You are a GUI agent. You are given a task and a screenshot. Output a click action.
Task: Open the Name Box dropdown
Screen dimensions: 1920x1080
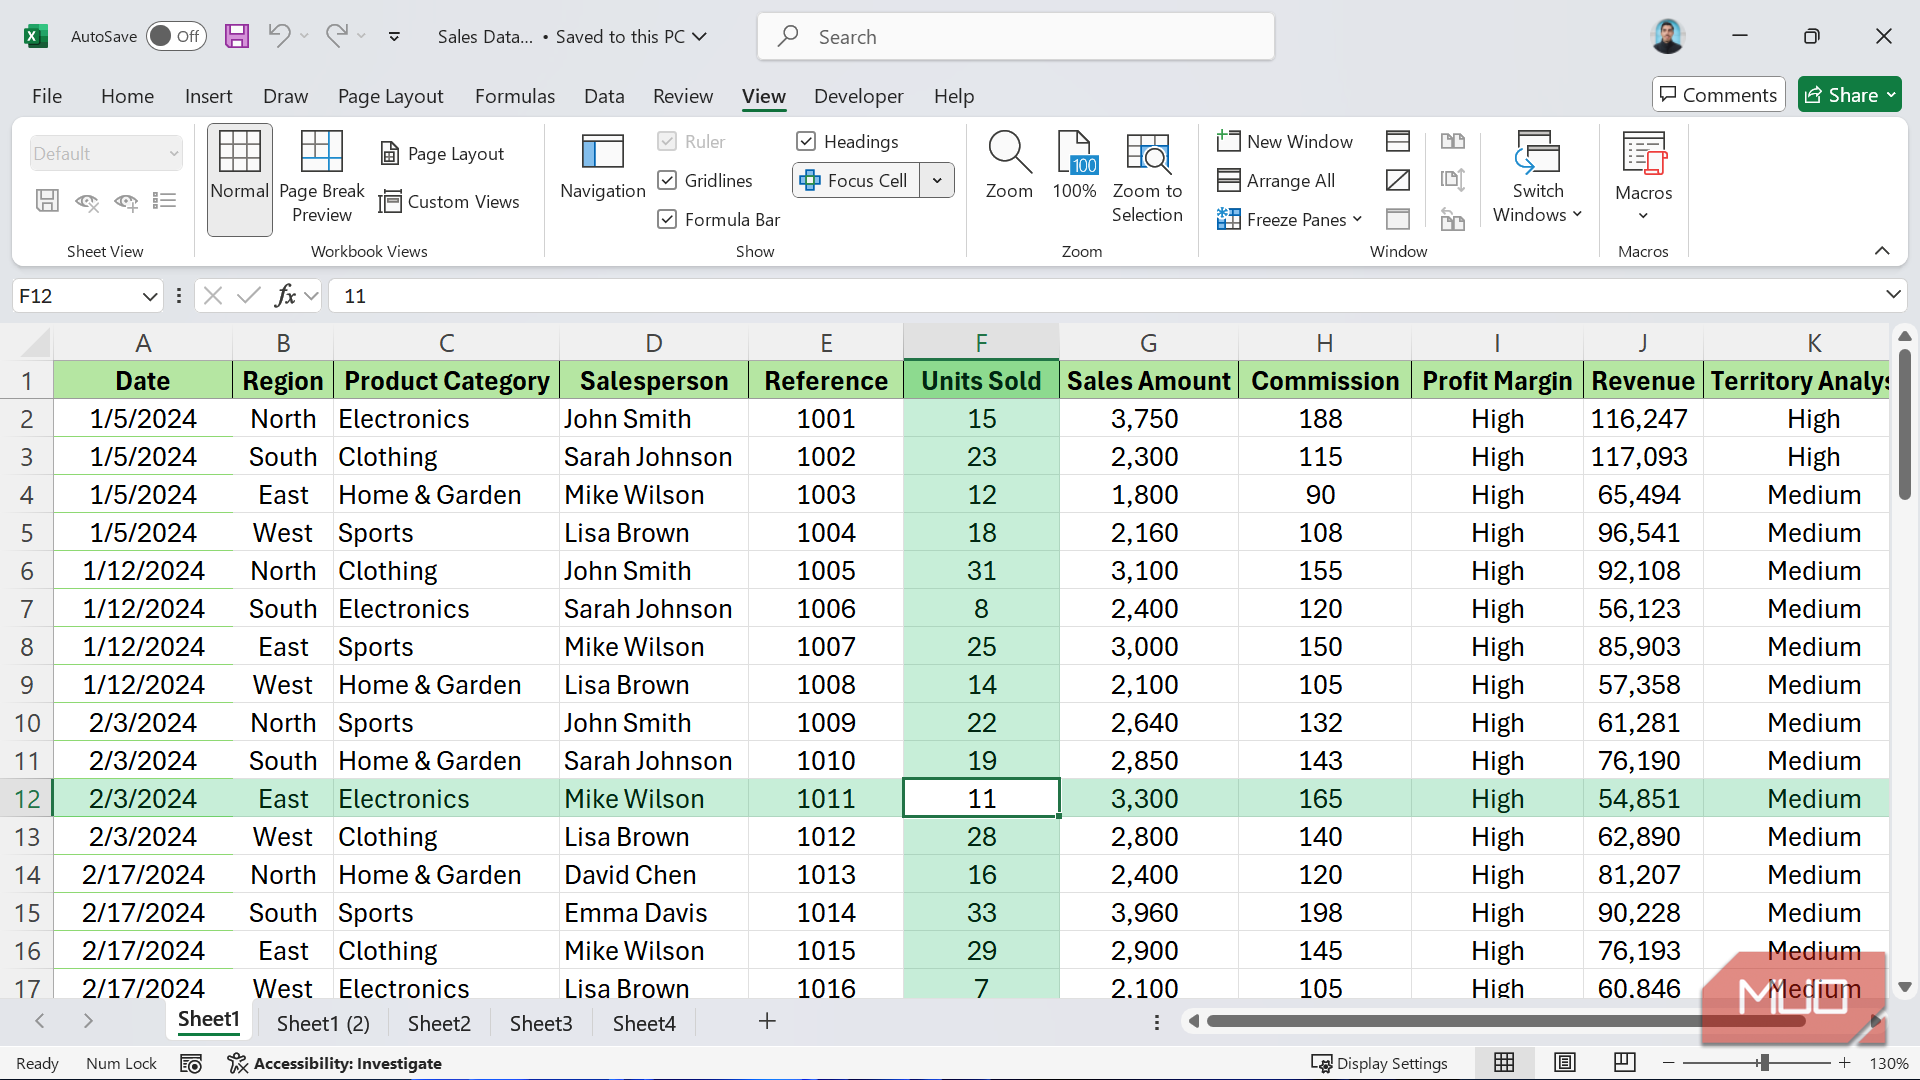pyautogui.click(x=149, y=296)
